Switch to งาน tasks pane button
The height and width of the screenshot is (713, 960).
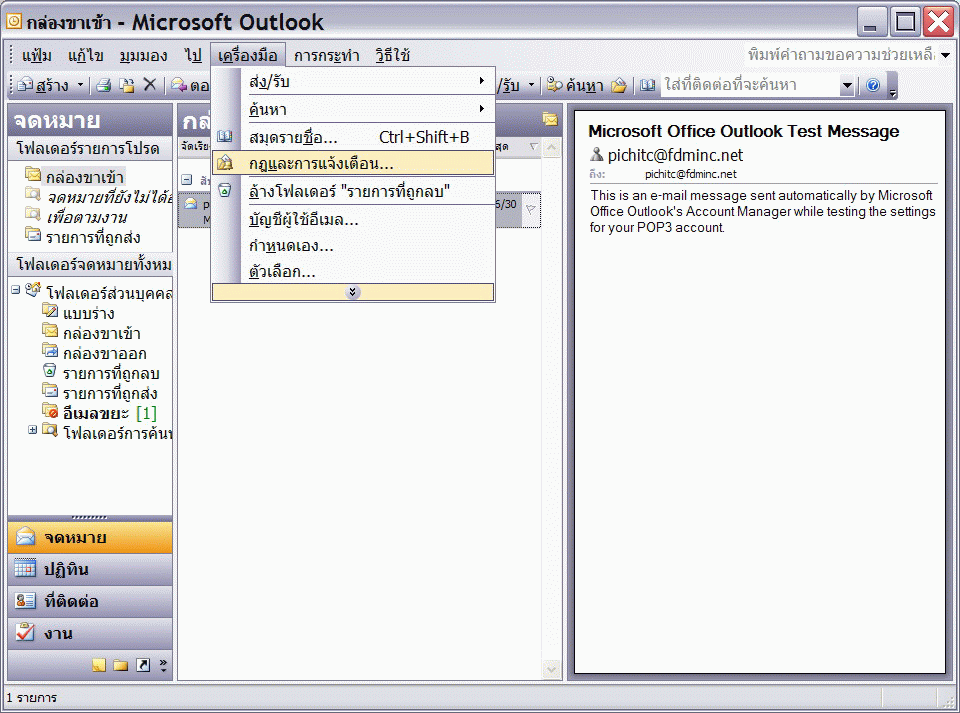click(90, 633)
